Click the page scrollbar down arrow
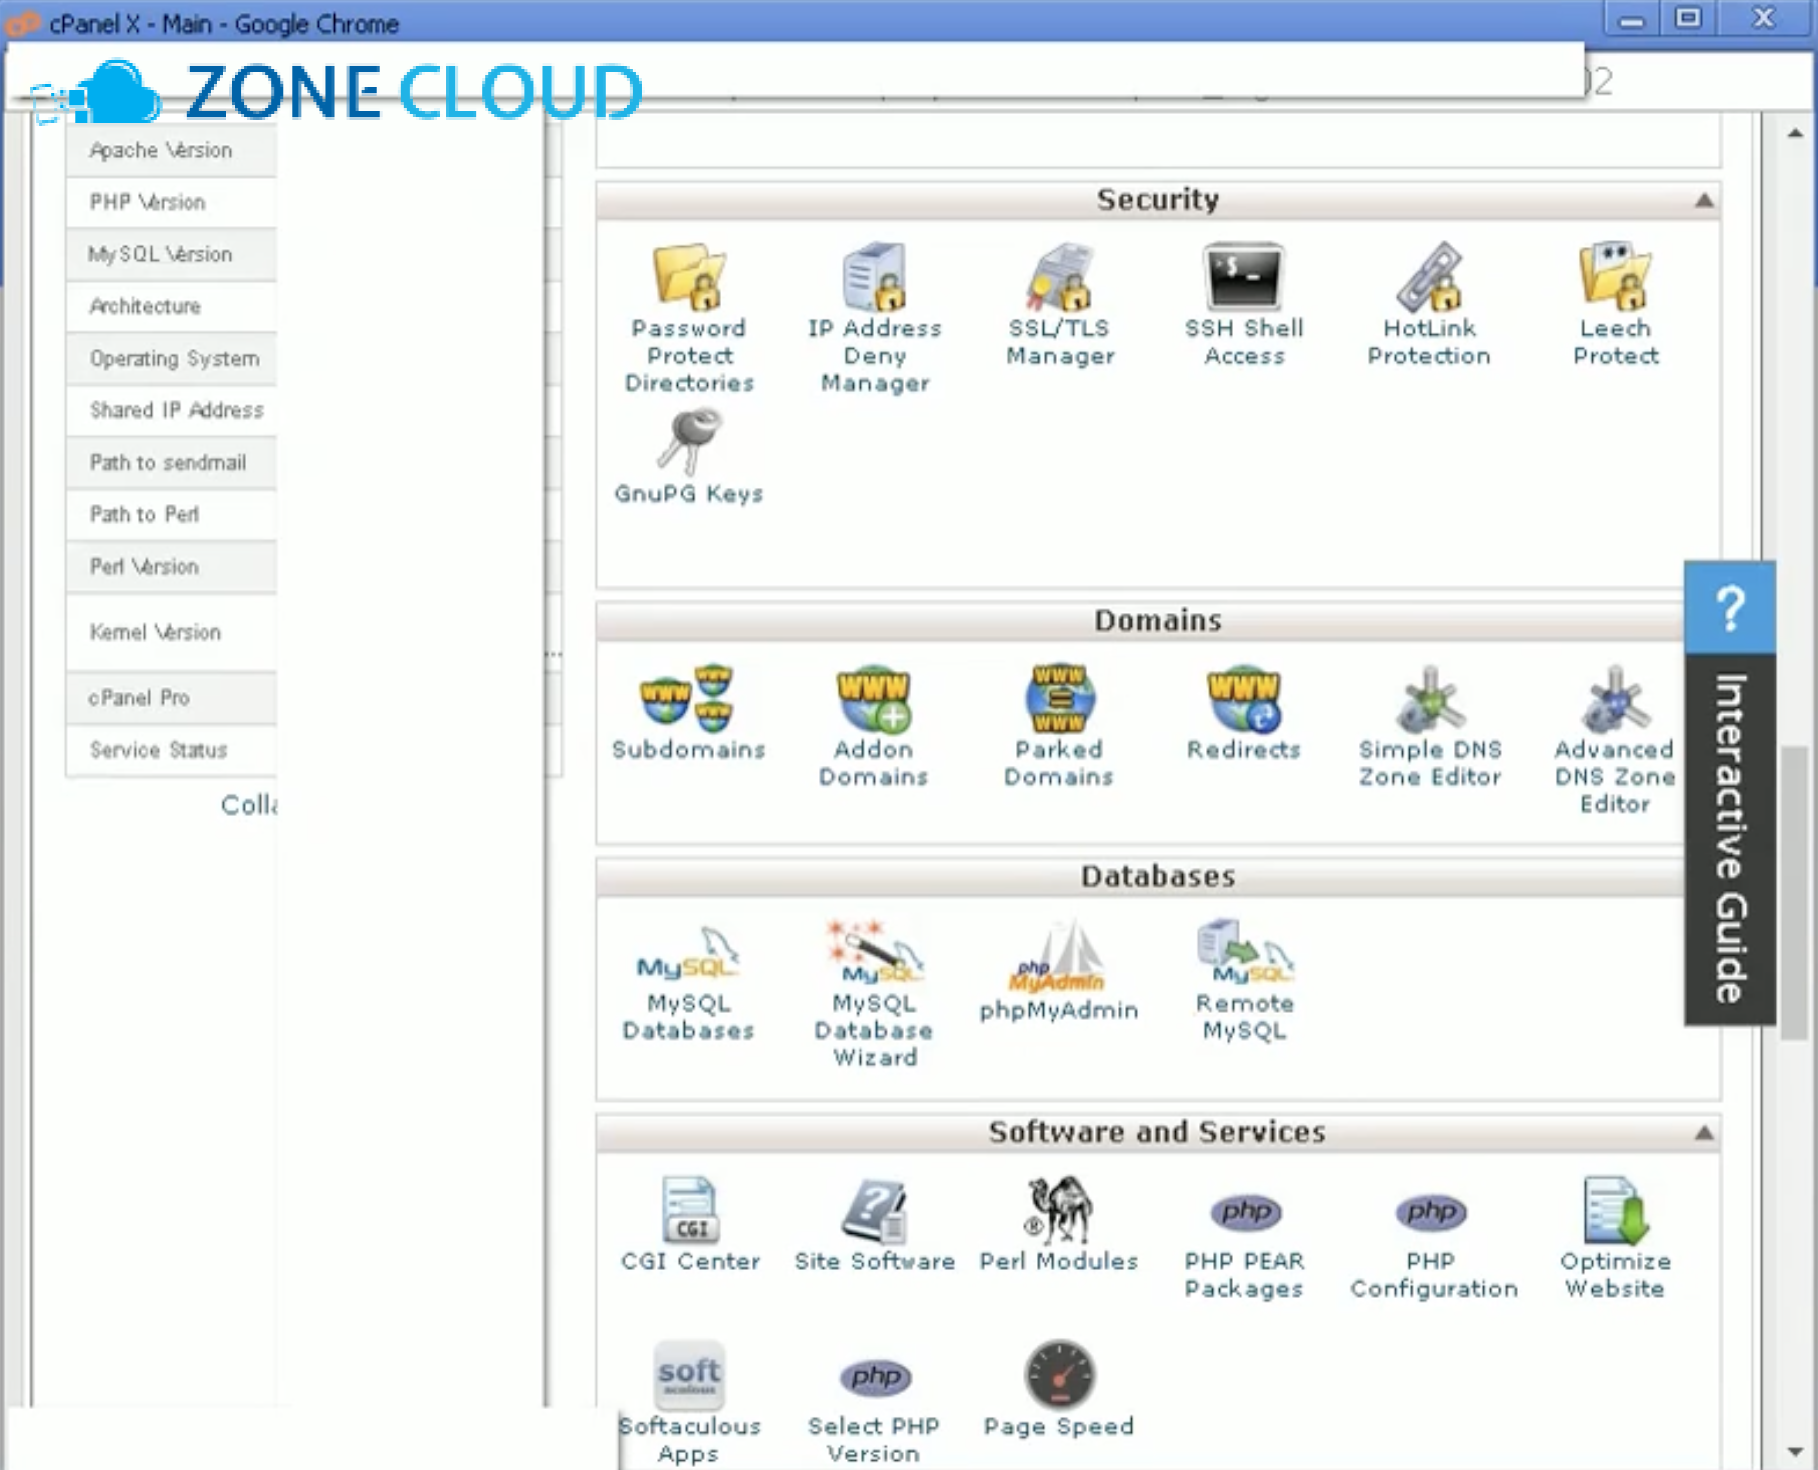 pos(1795,1451)
